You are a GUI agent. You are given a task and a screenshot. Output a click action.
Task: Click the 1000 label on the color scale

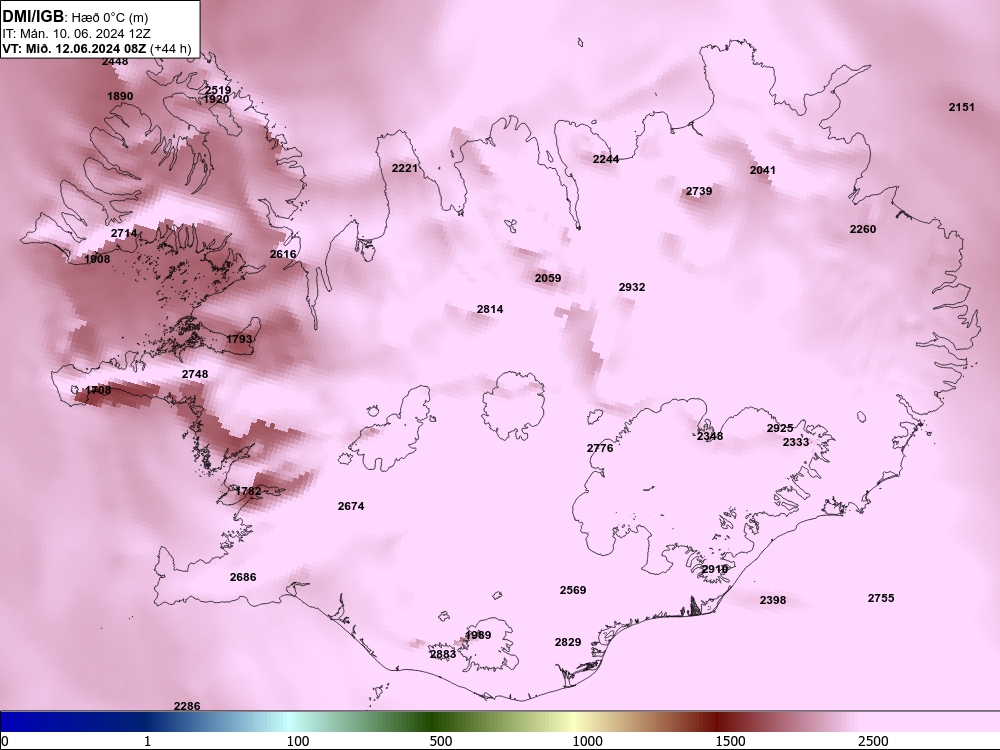click(587, 741)
